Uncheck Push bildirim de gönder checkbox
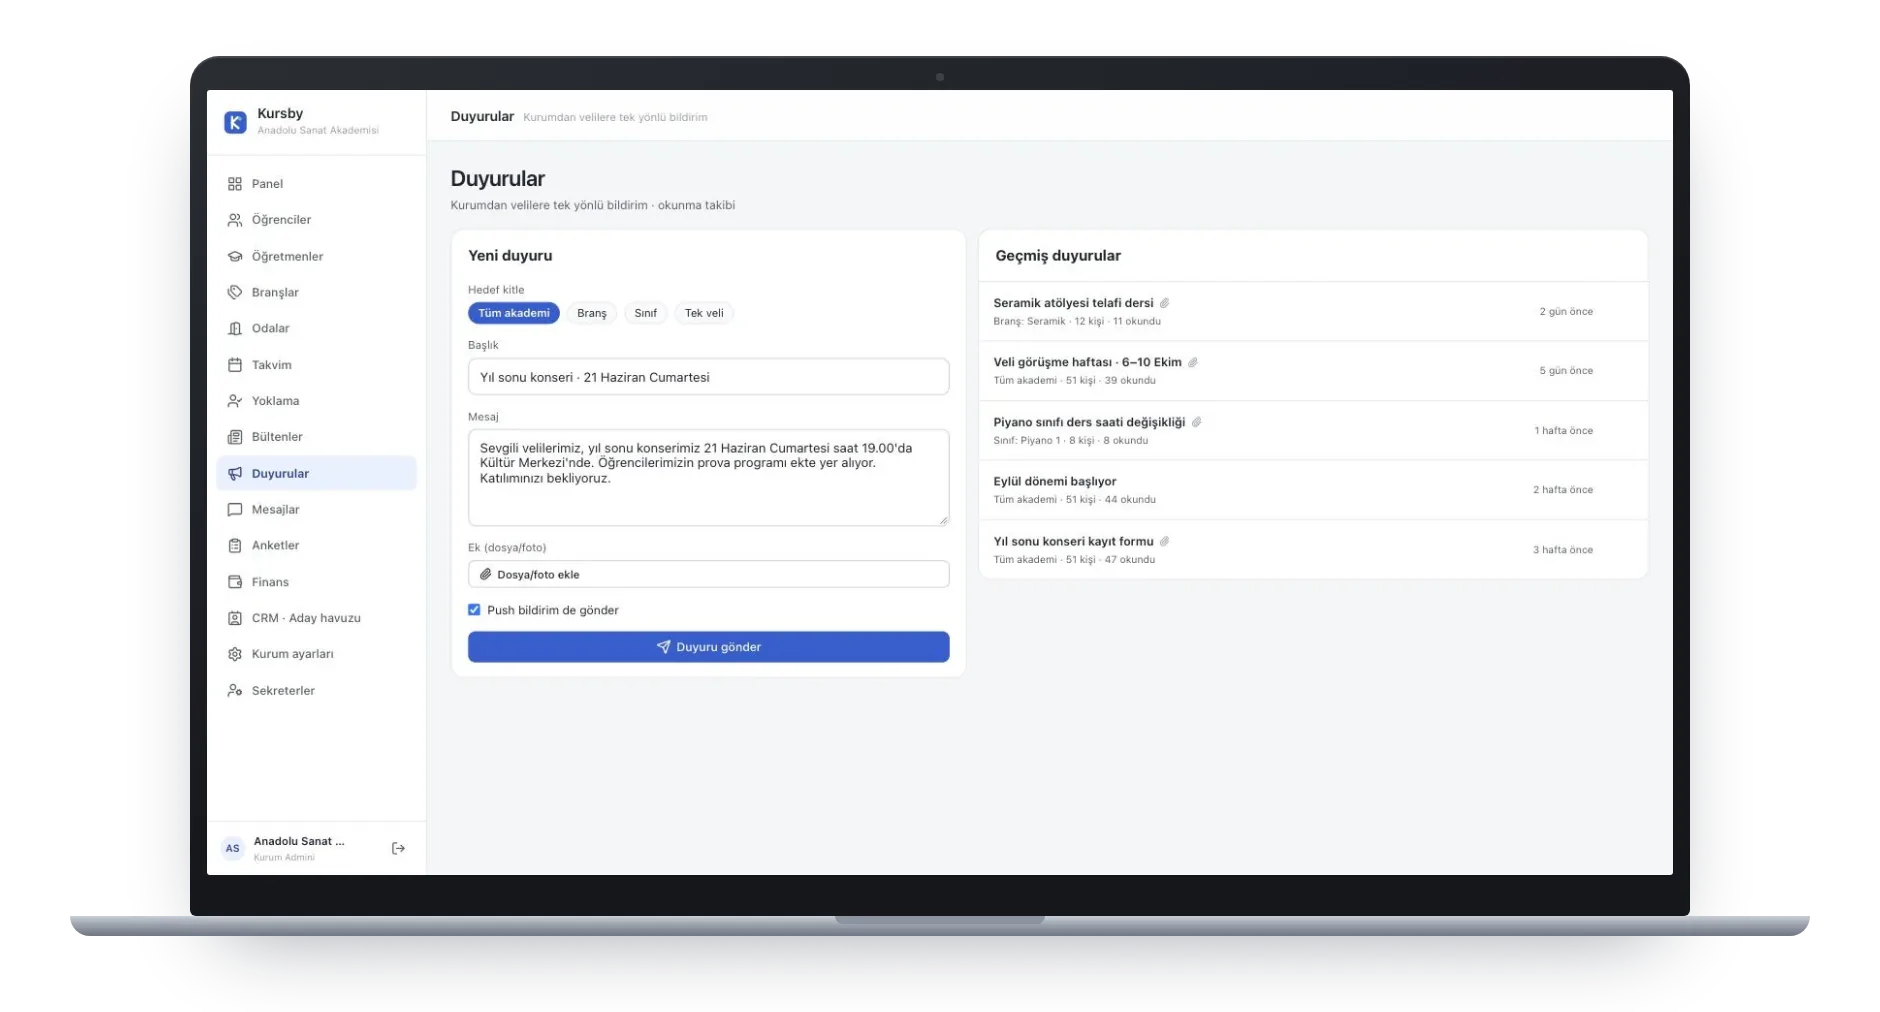Image resolution: width=1880 pixels, height=1012 pixels. [x=474, y=610]
